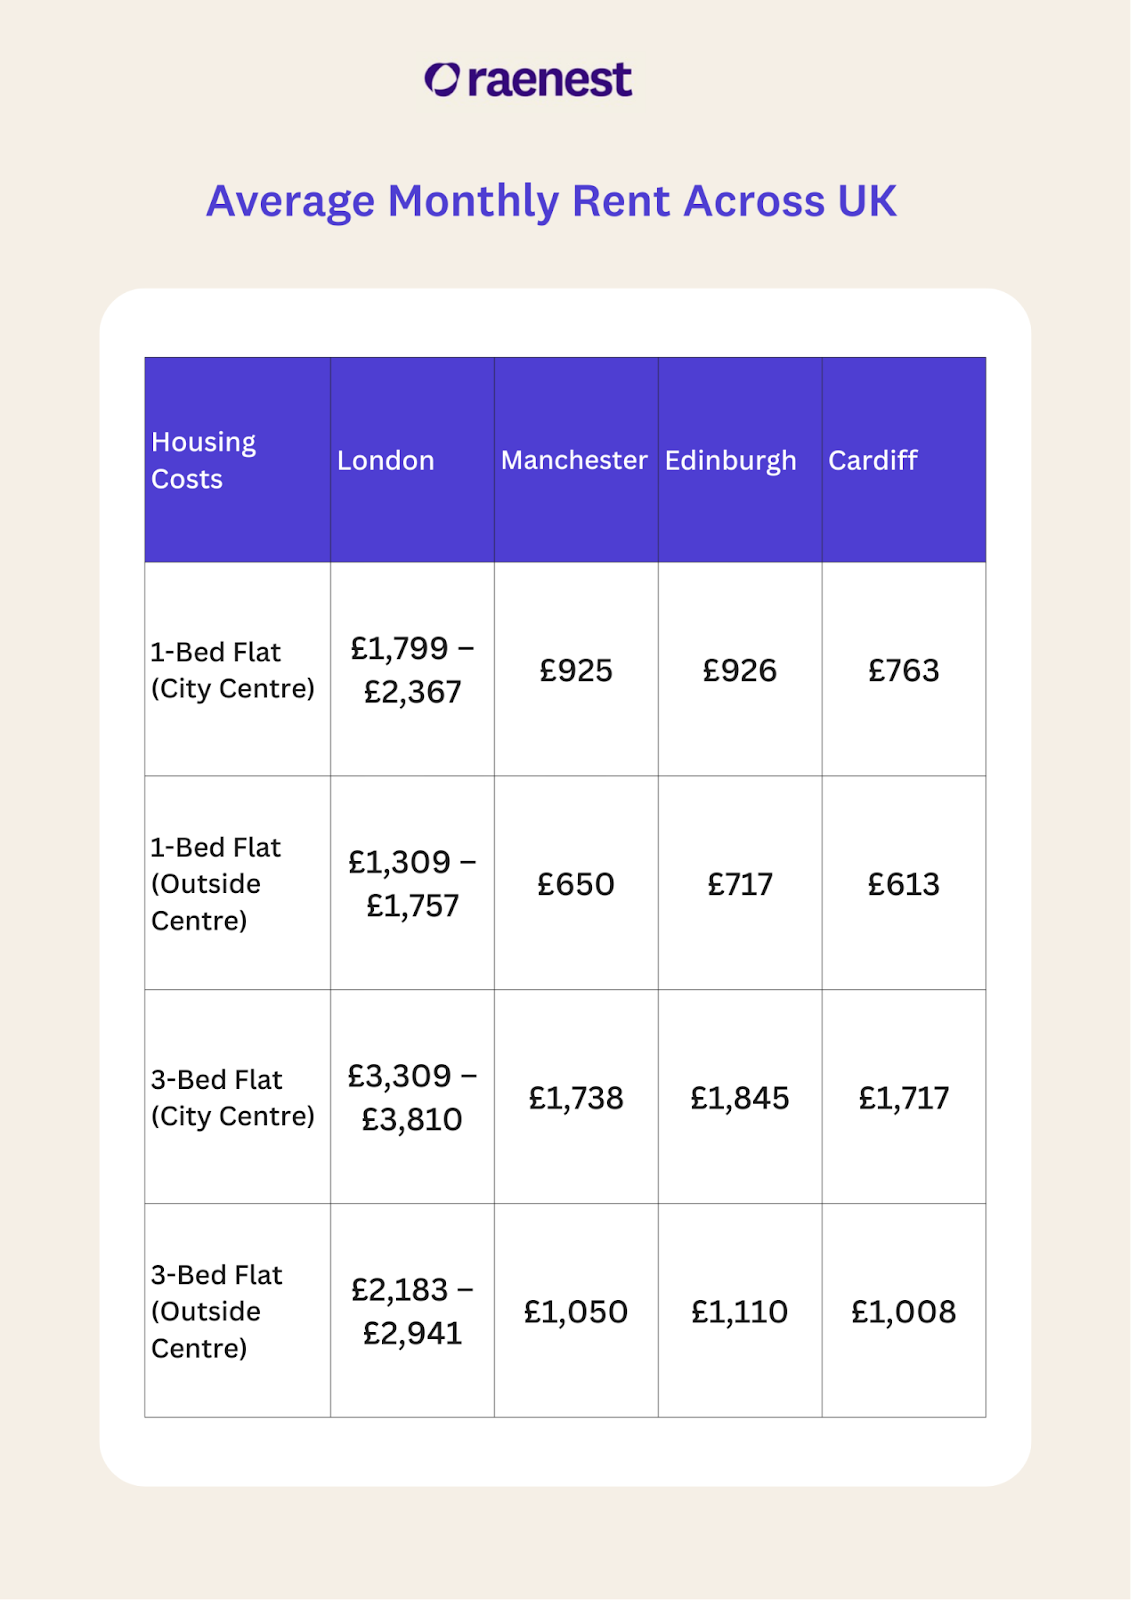1131x1600 pixels.
Task: Click the raenest brand name text
Action: [550, 80]
